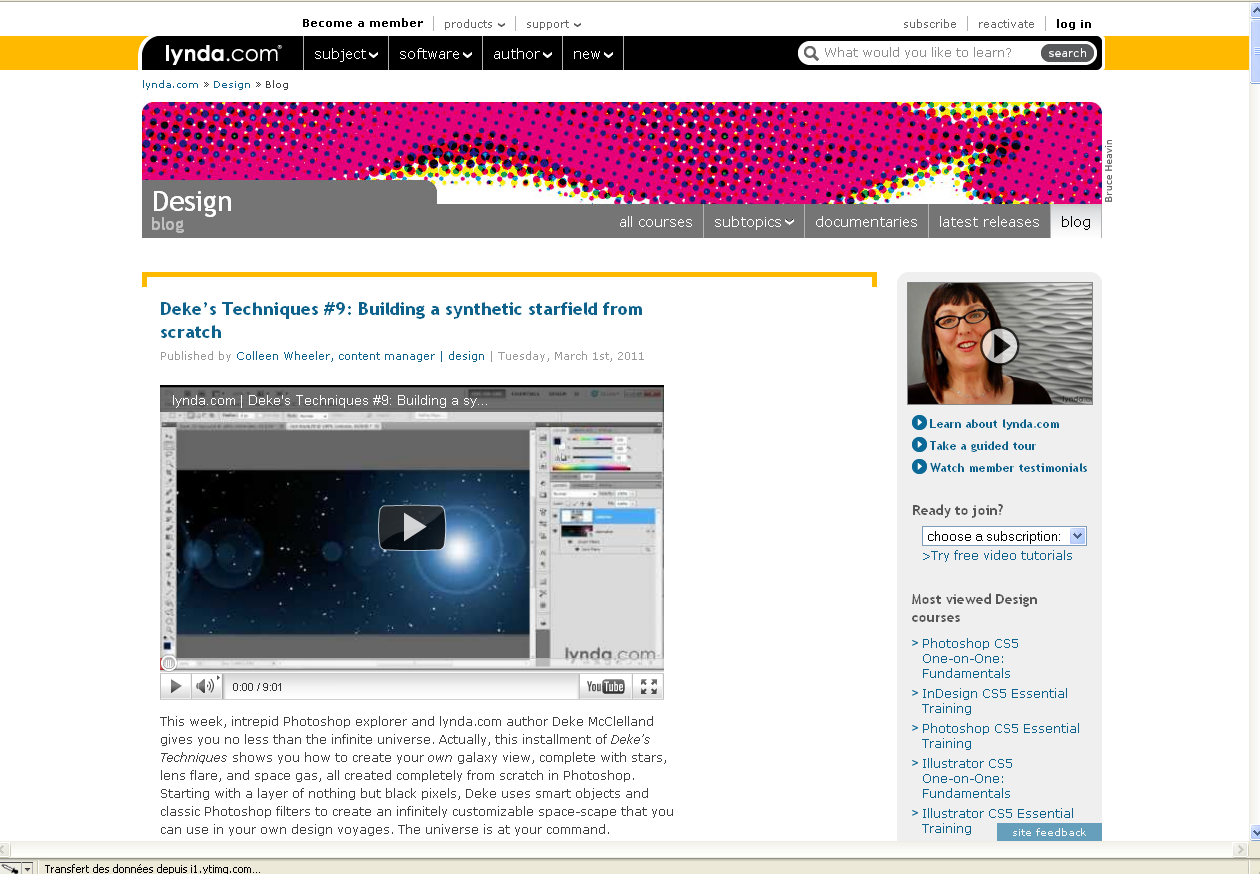Click the lynda.com logo
Viewport: 1260px width, 874px height.
223,54
